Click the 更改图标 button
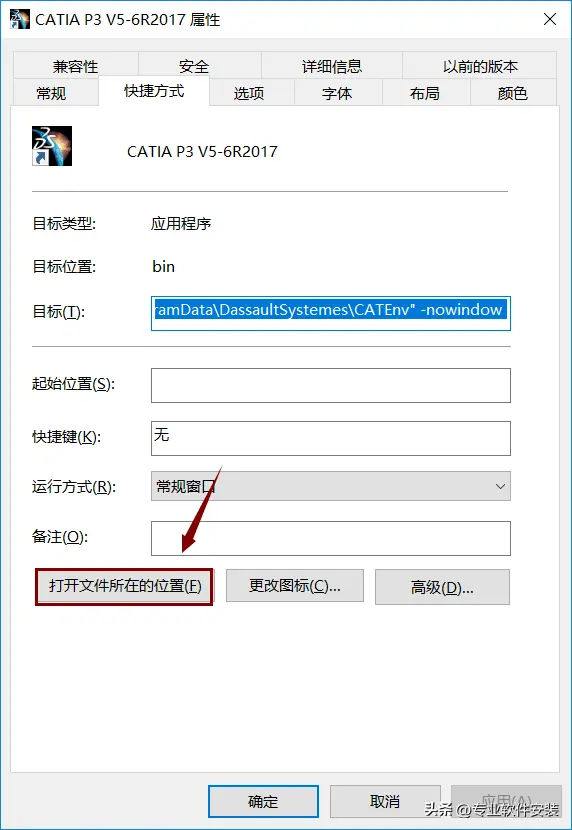572x830 pixels. click(295, 586)
